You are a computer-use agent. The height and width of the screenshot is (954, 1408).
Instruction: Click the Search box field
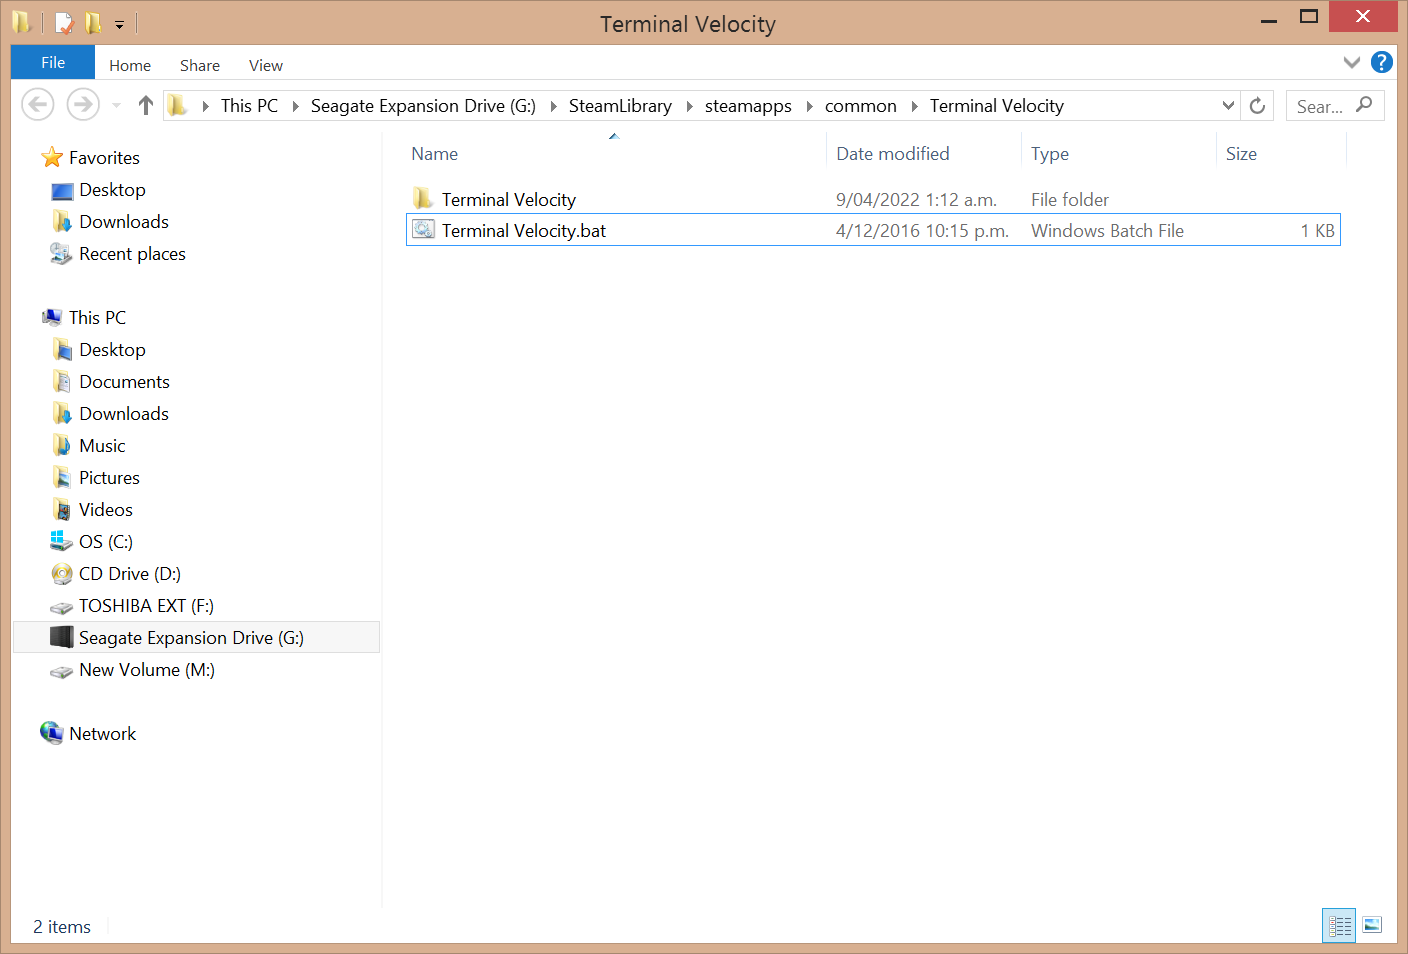point(1334,105)
